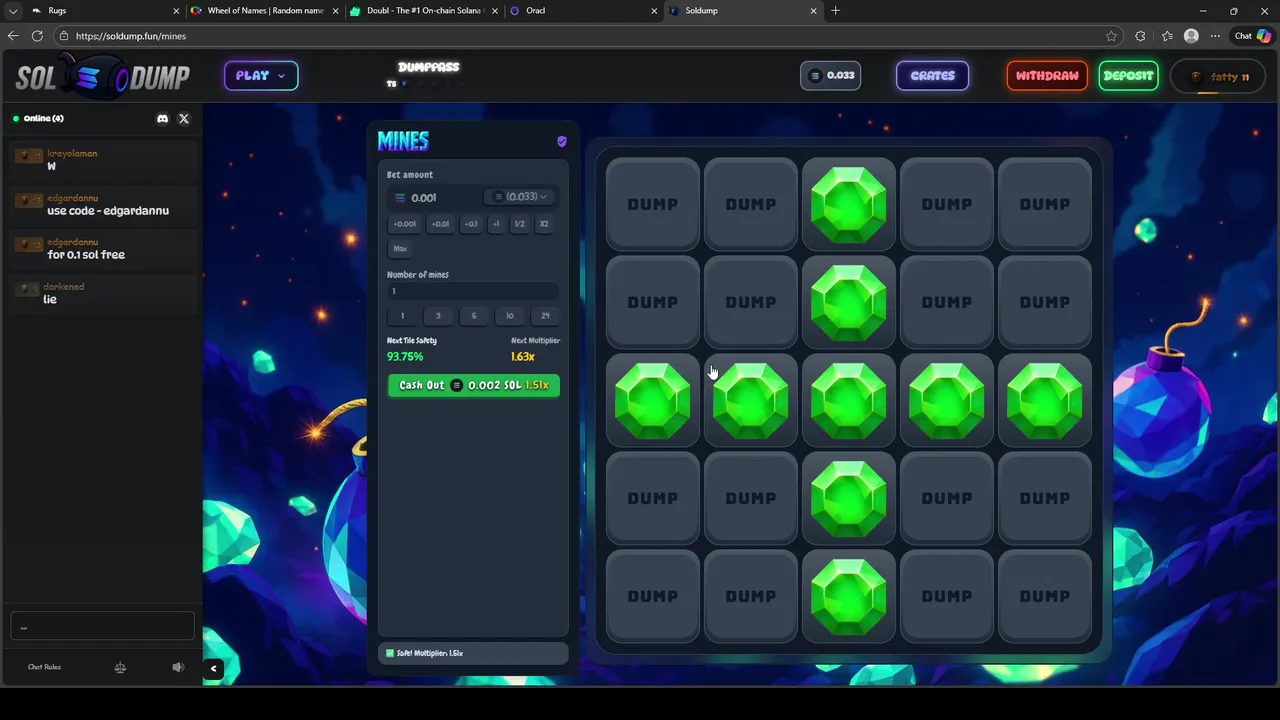This screenshot has height=720, width=1280.
Task: Reveal fourth-row DUMP tile in last column
Action: [x=1045, y=498]
